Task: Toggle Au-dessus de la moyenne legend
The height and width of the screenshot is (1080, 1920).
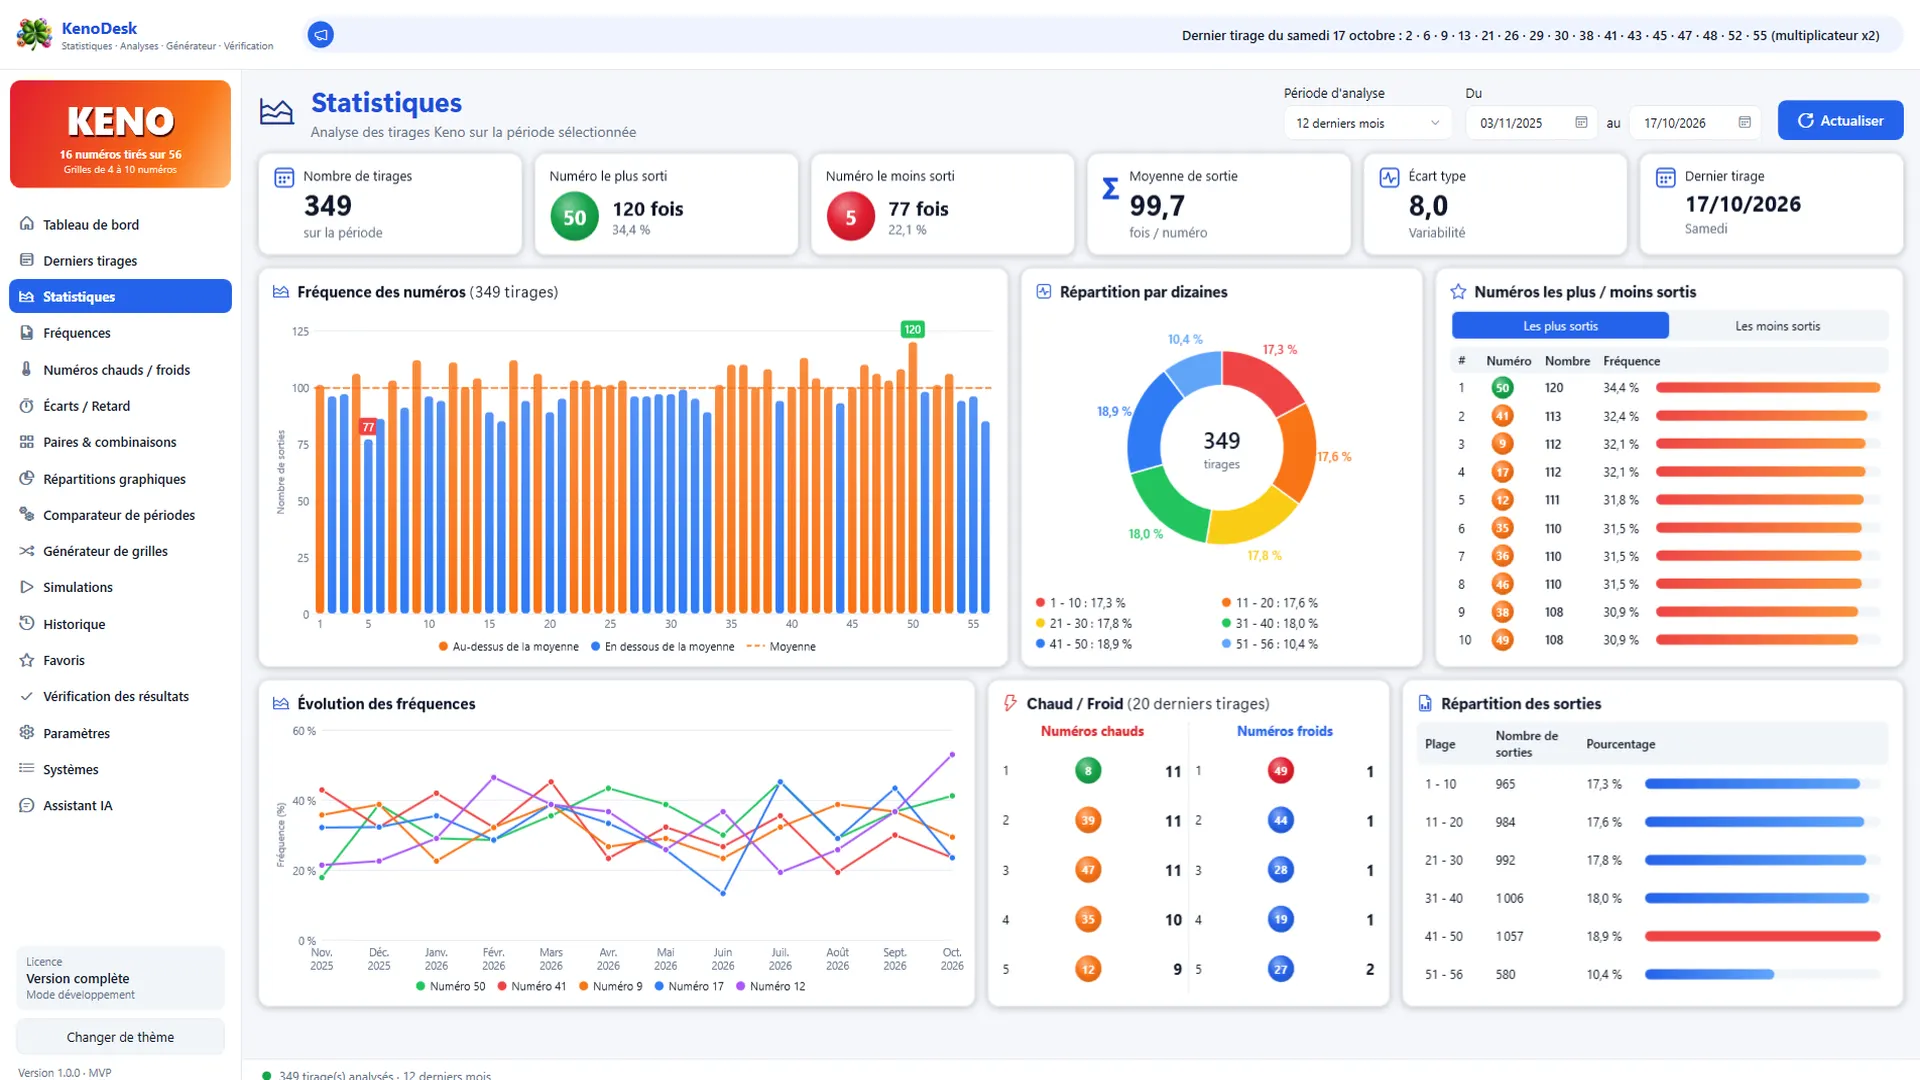Action: coord(508,647)
